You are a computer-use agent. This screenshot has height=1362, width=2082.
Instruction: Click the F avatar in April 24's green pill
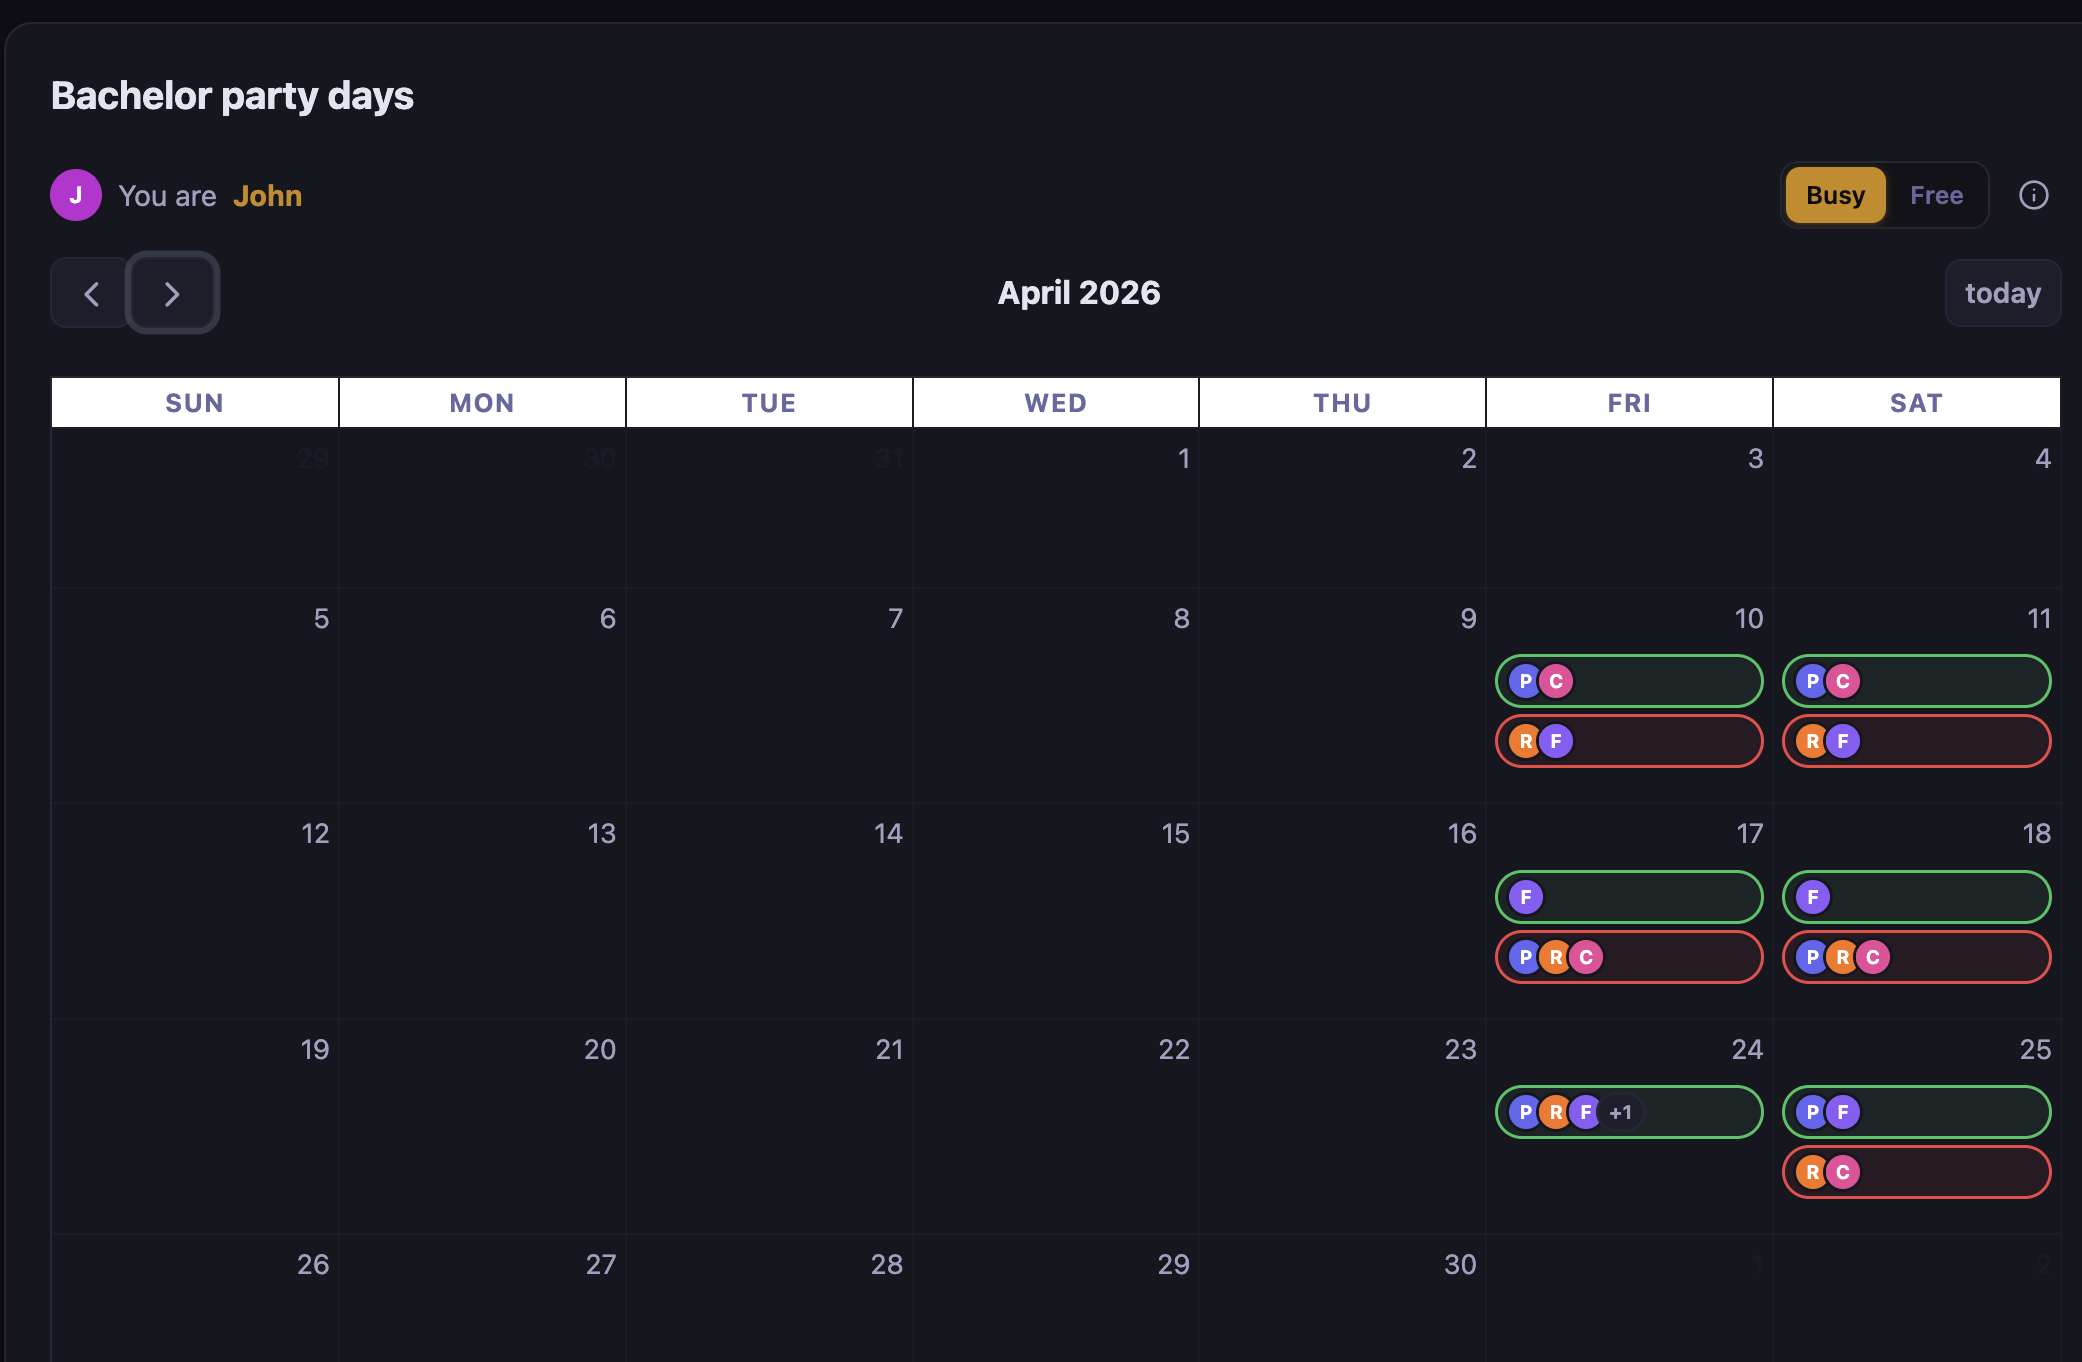pyautogui.click(x=1586, y=1112)
